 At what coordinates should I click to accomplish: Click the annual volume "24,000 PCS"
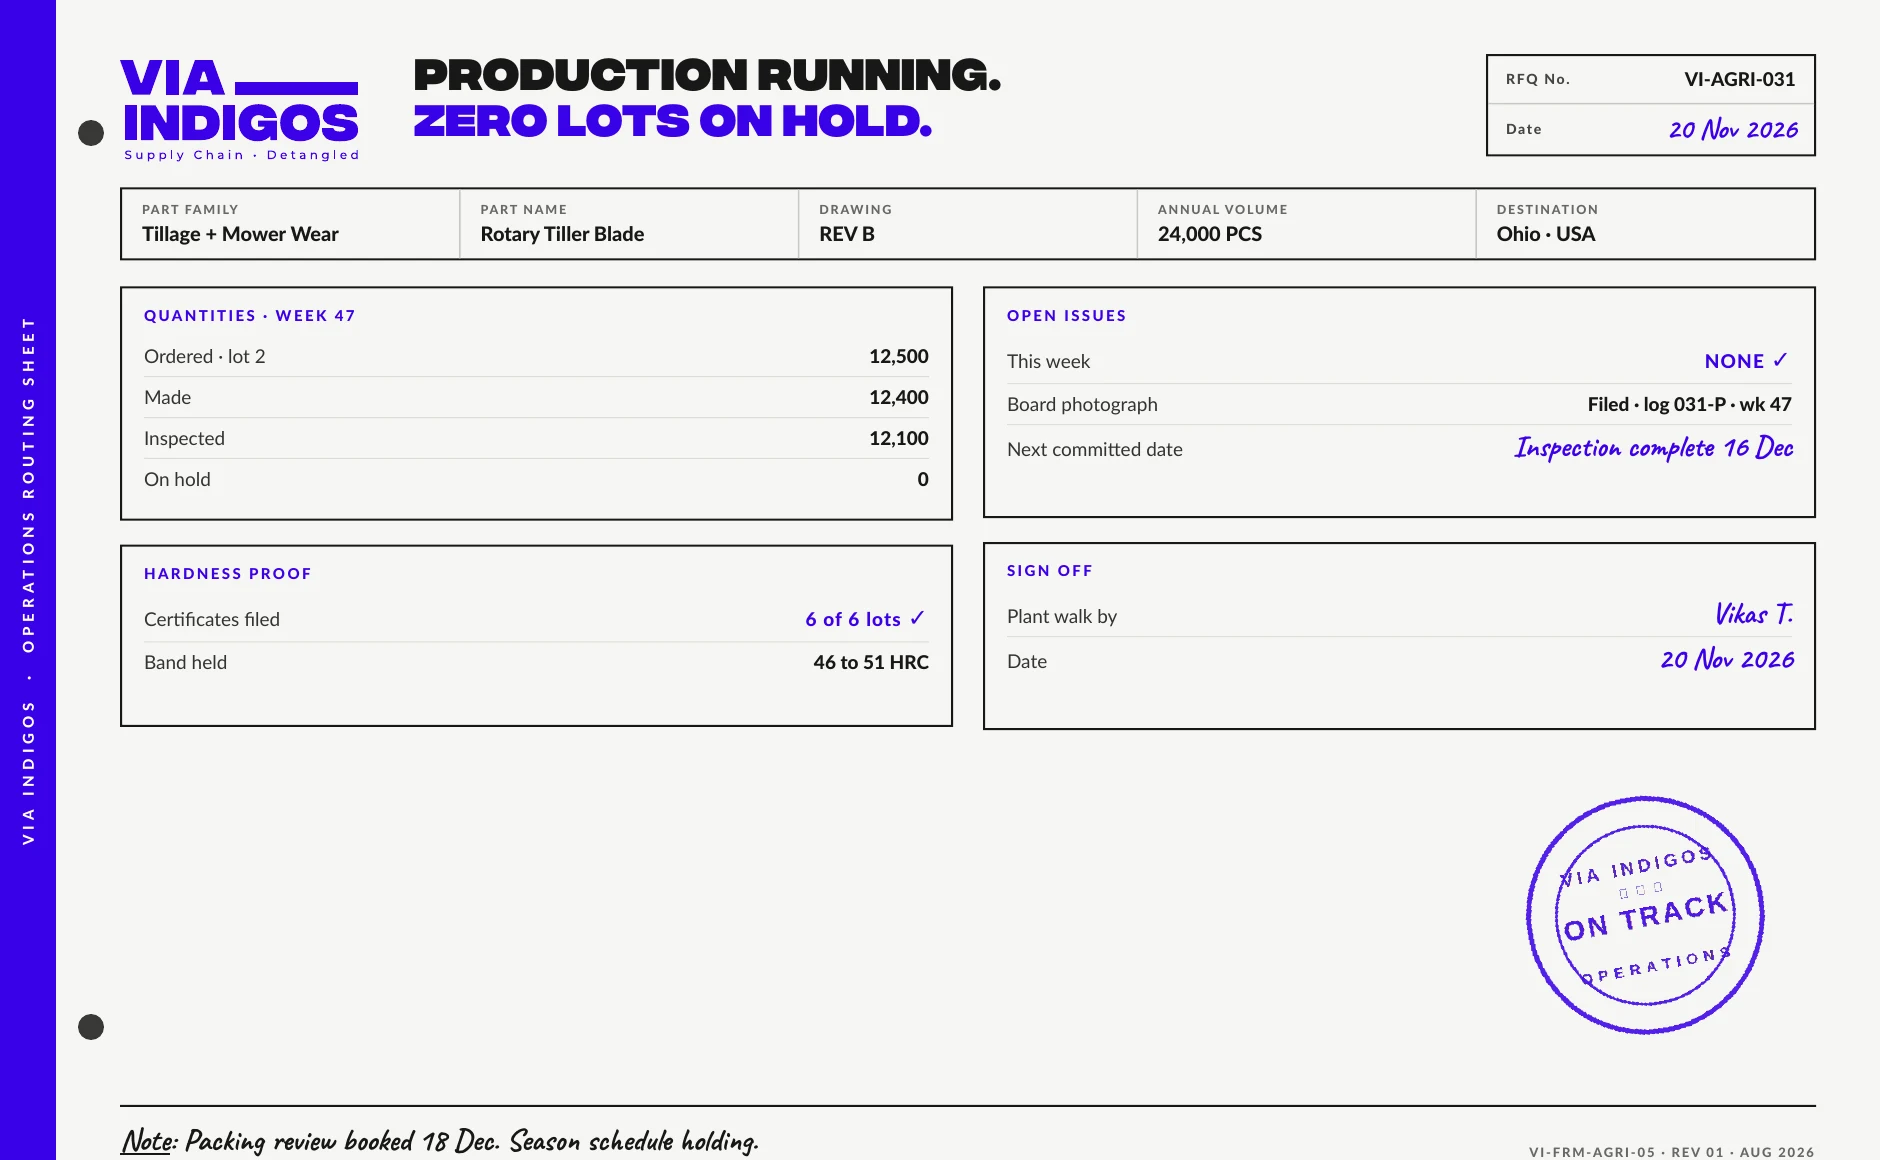click(x=1210, y=234)
